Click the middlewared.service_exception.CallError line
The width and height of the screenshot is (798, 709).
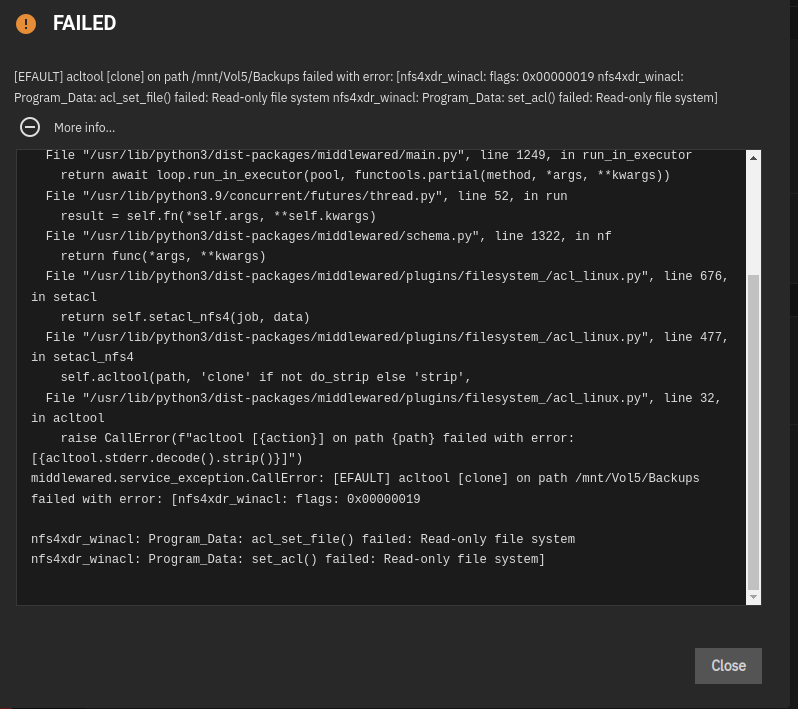[365, 489]
